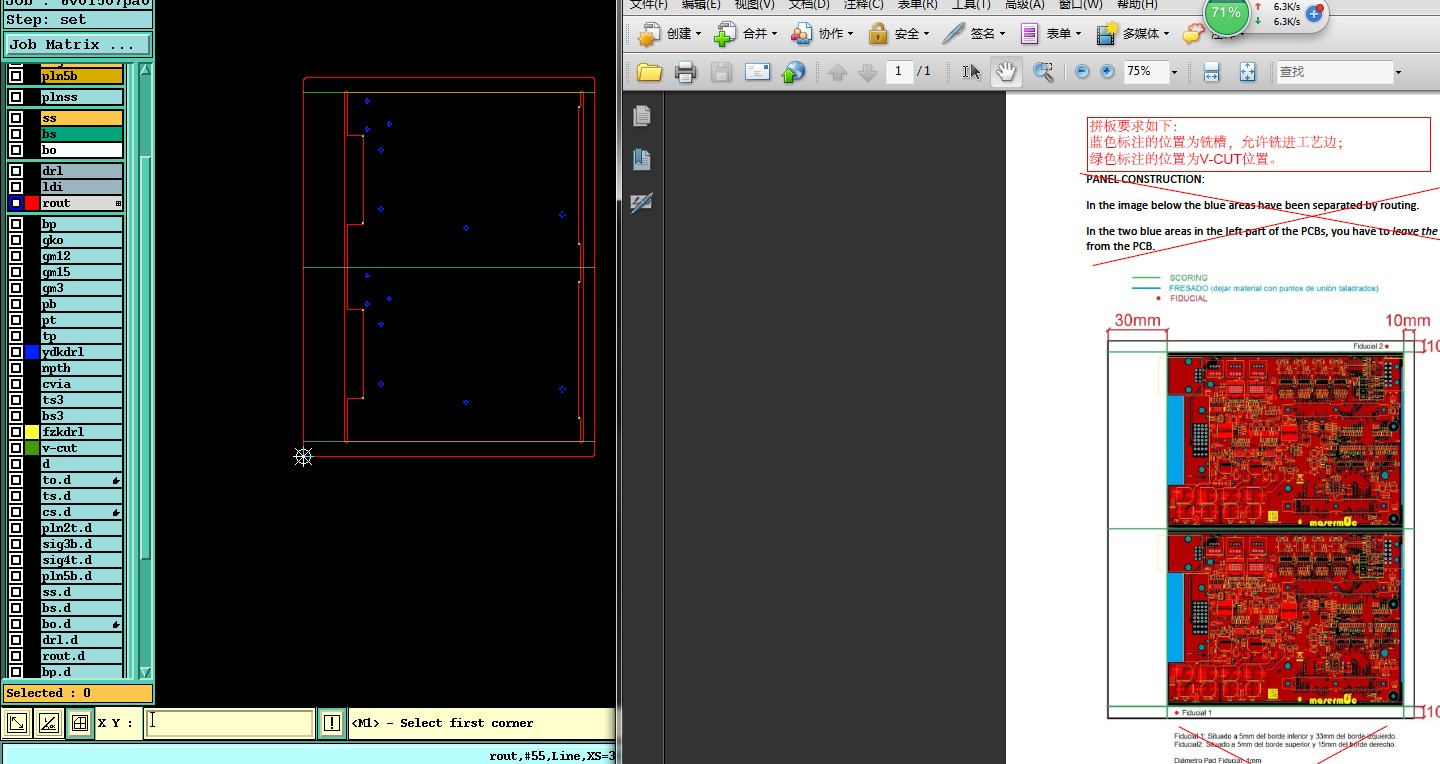Click the diagonal-arrow coordinate mode icon

[17, 723]
